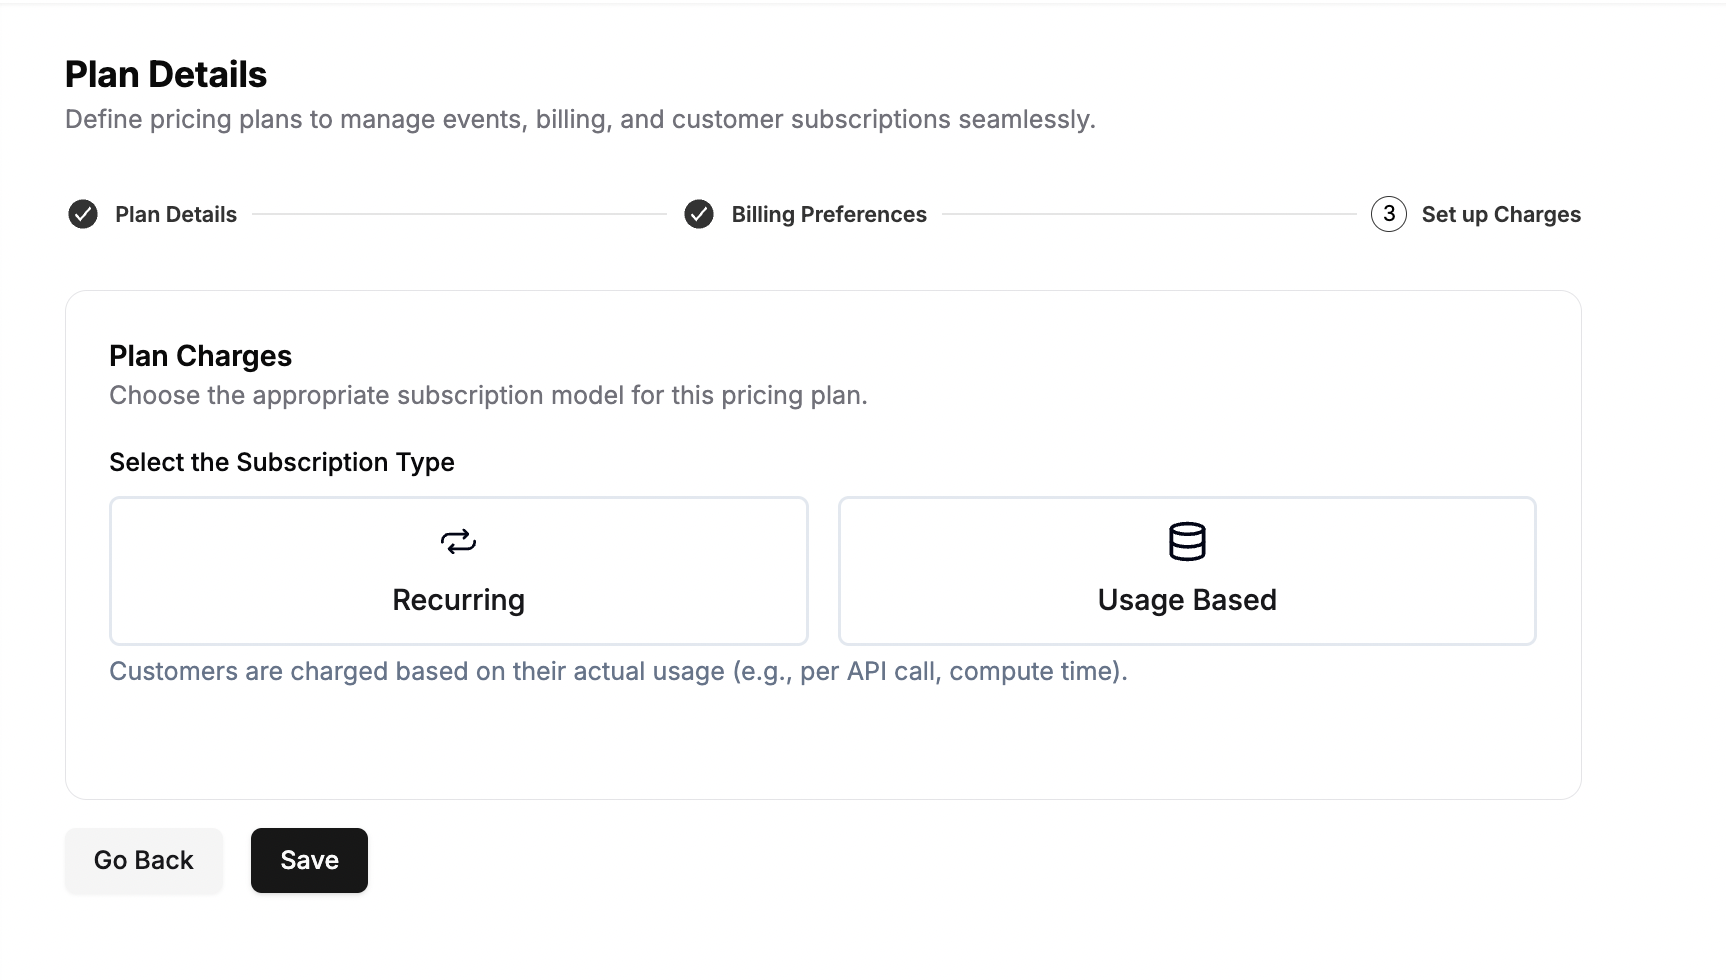Open the Set up Charges step label
The width and height of the screenshot is (1726, 980).
tap(1501, 215)
